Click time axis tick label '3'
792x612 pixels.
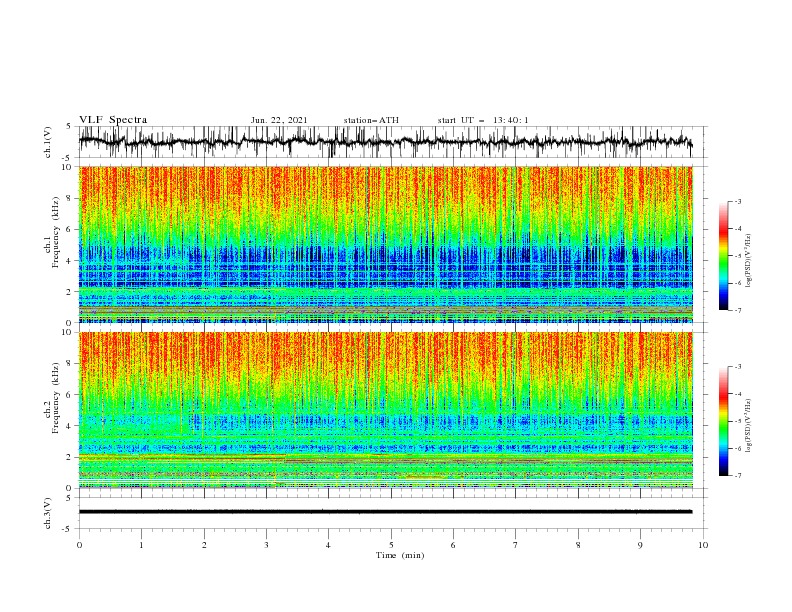pyautogui.click(x=266, y=545)
